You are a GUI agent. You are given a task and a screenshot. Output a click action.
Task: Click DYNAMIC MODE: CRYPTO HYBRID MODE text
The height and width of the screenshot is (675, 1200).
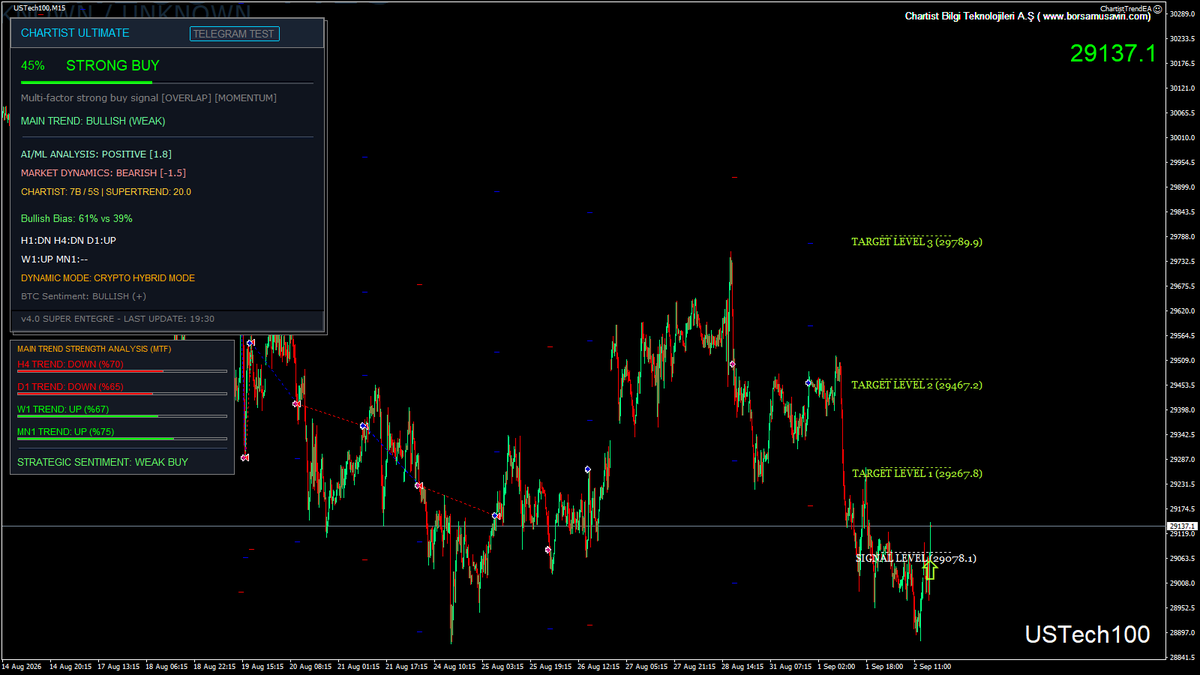point(108,278)
